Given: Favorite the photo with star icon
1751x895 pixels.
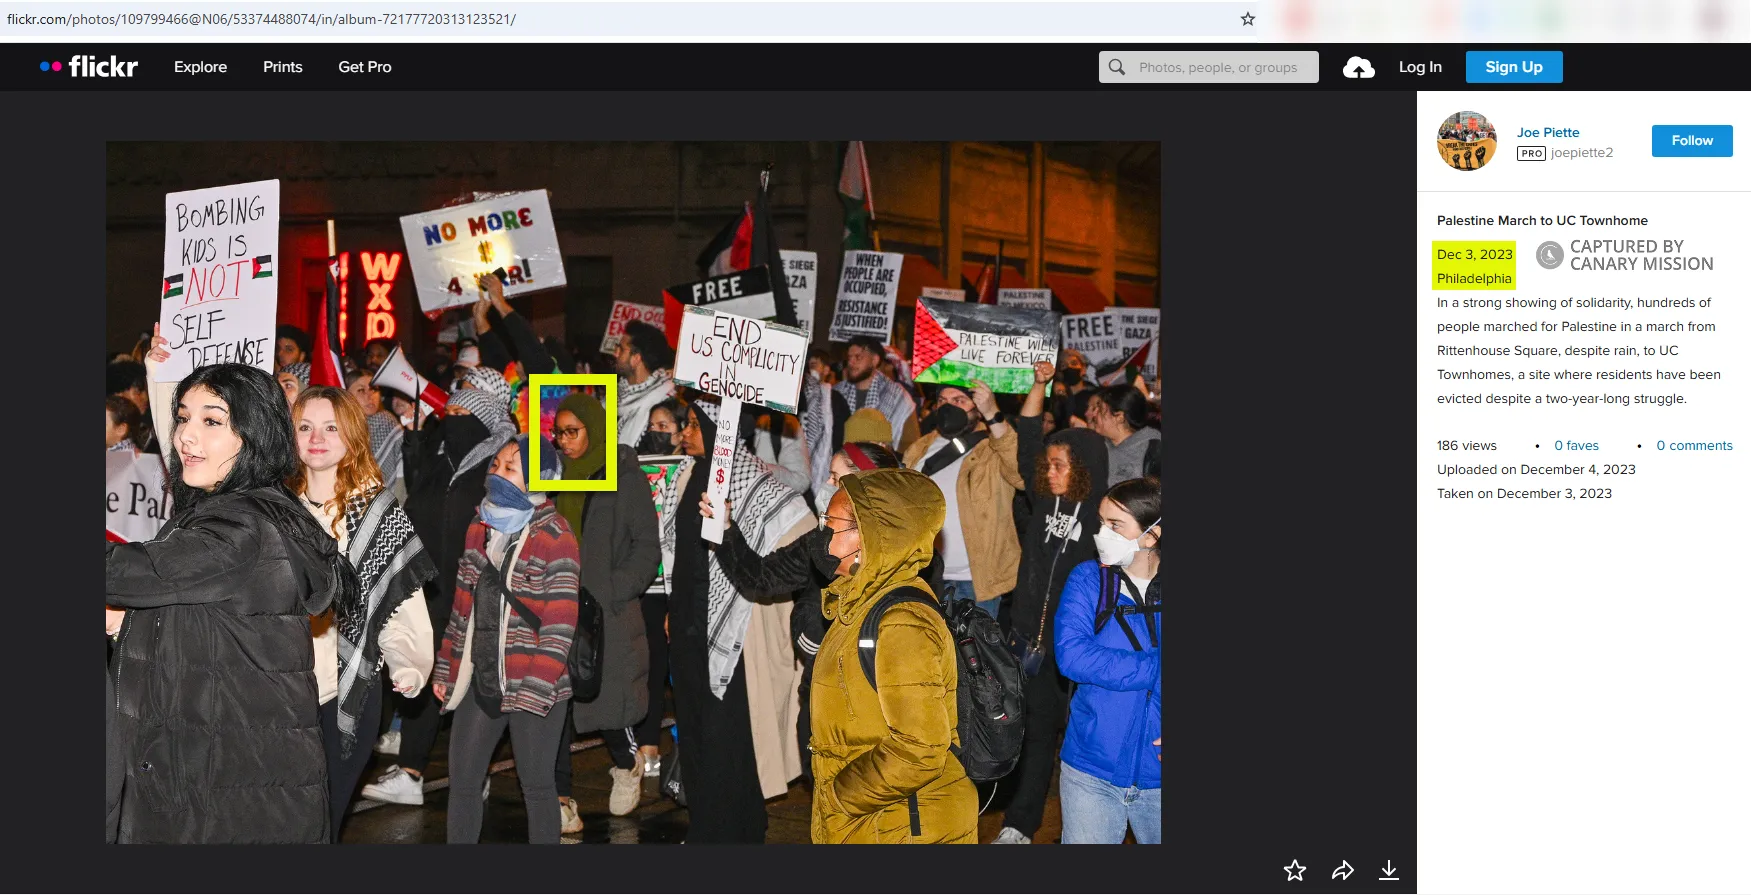Looking at the screenshot, I should coord(1295,870).
